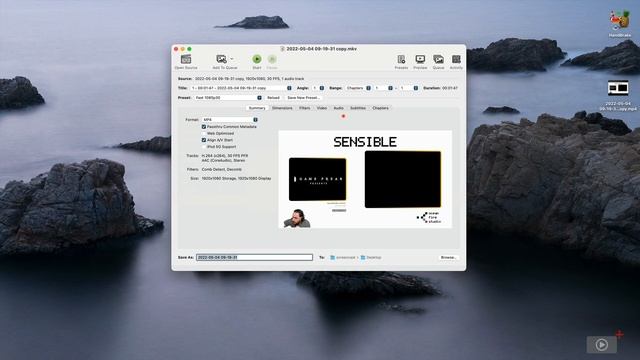
Task: Click the video preview thumbnail
Action: pos(365,179)
